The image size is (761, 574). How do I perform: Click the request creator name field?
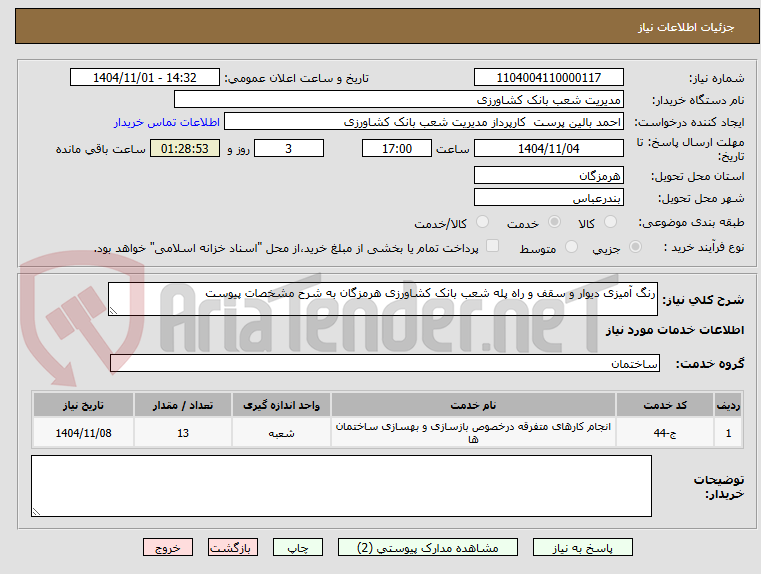pos(424,122)
